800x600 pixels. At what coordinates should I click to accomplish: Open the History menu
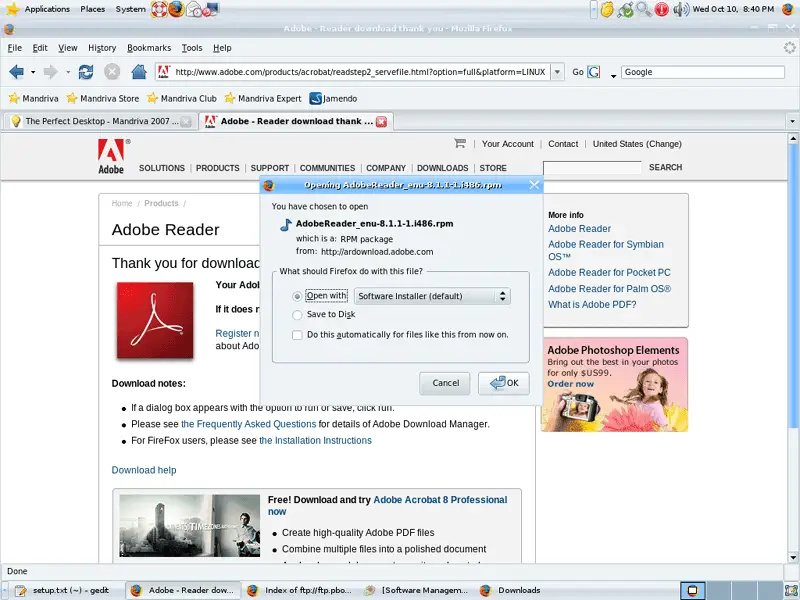click(102, 48)
